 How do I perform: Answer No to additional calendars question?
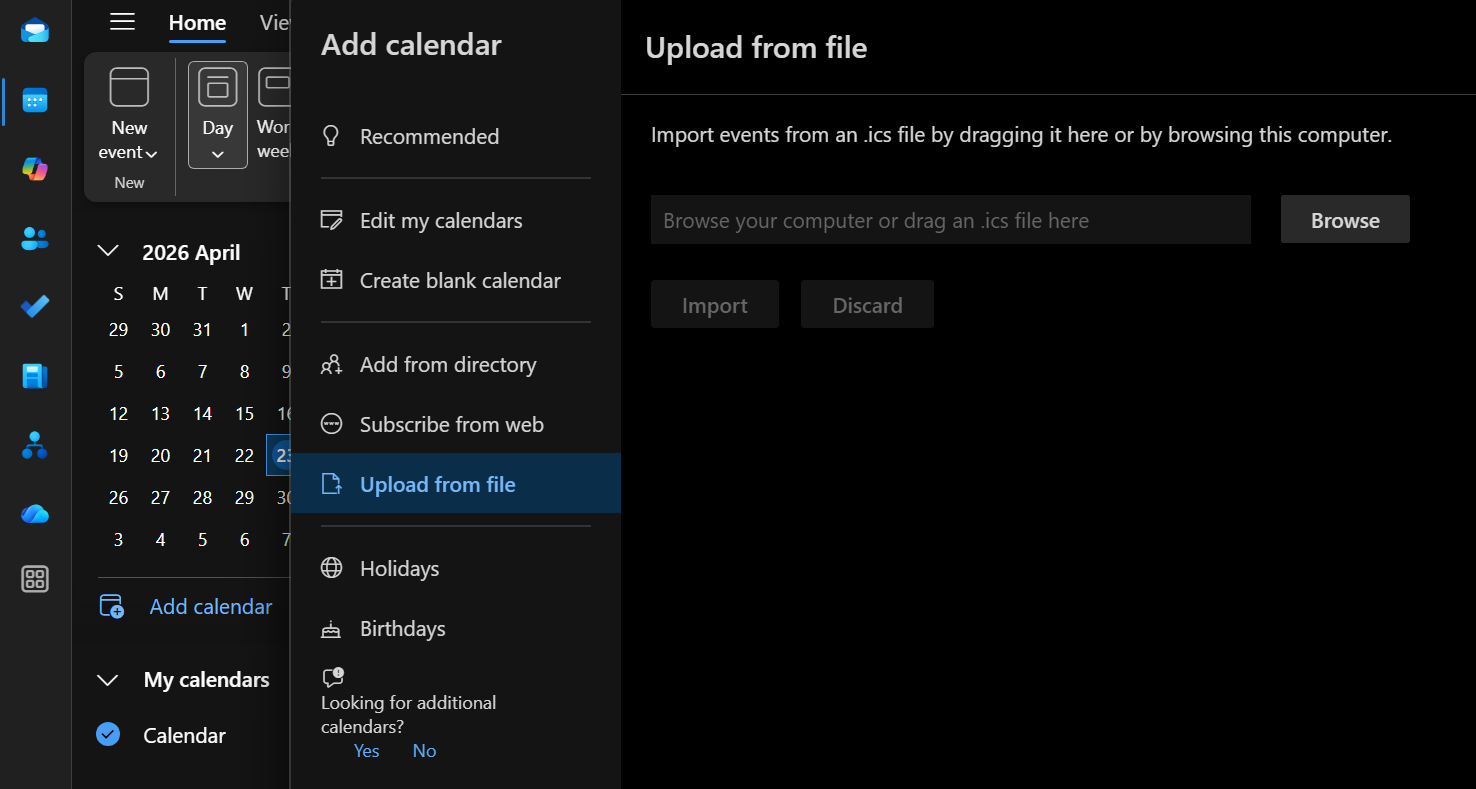point(424,751)
